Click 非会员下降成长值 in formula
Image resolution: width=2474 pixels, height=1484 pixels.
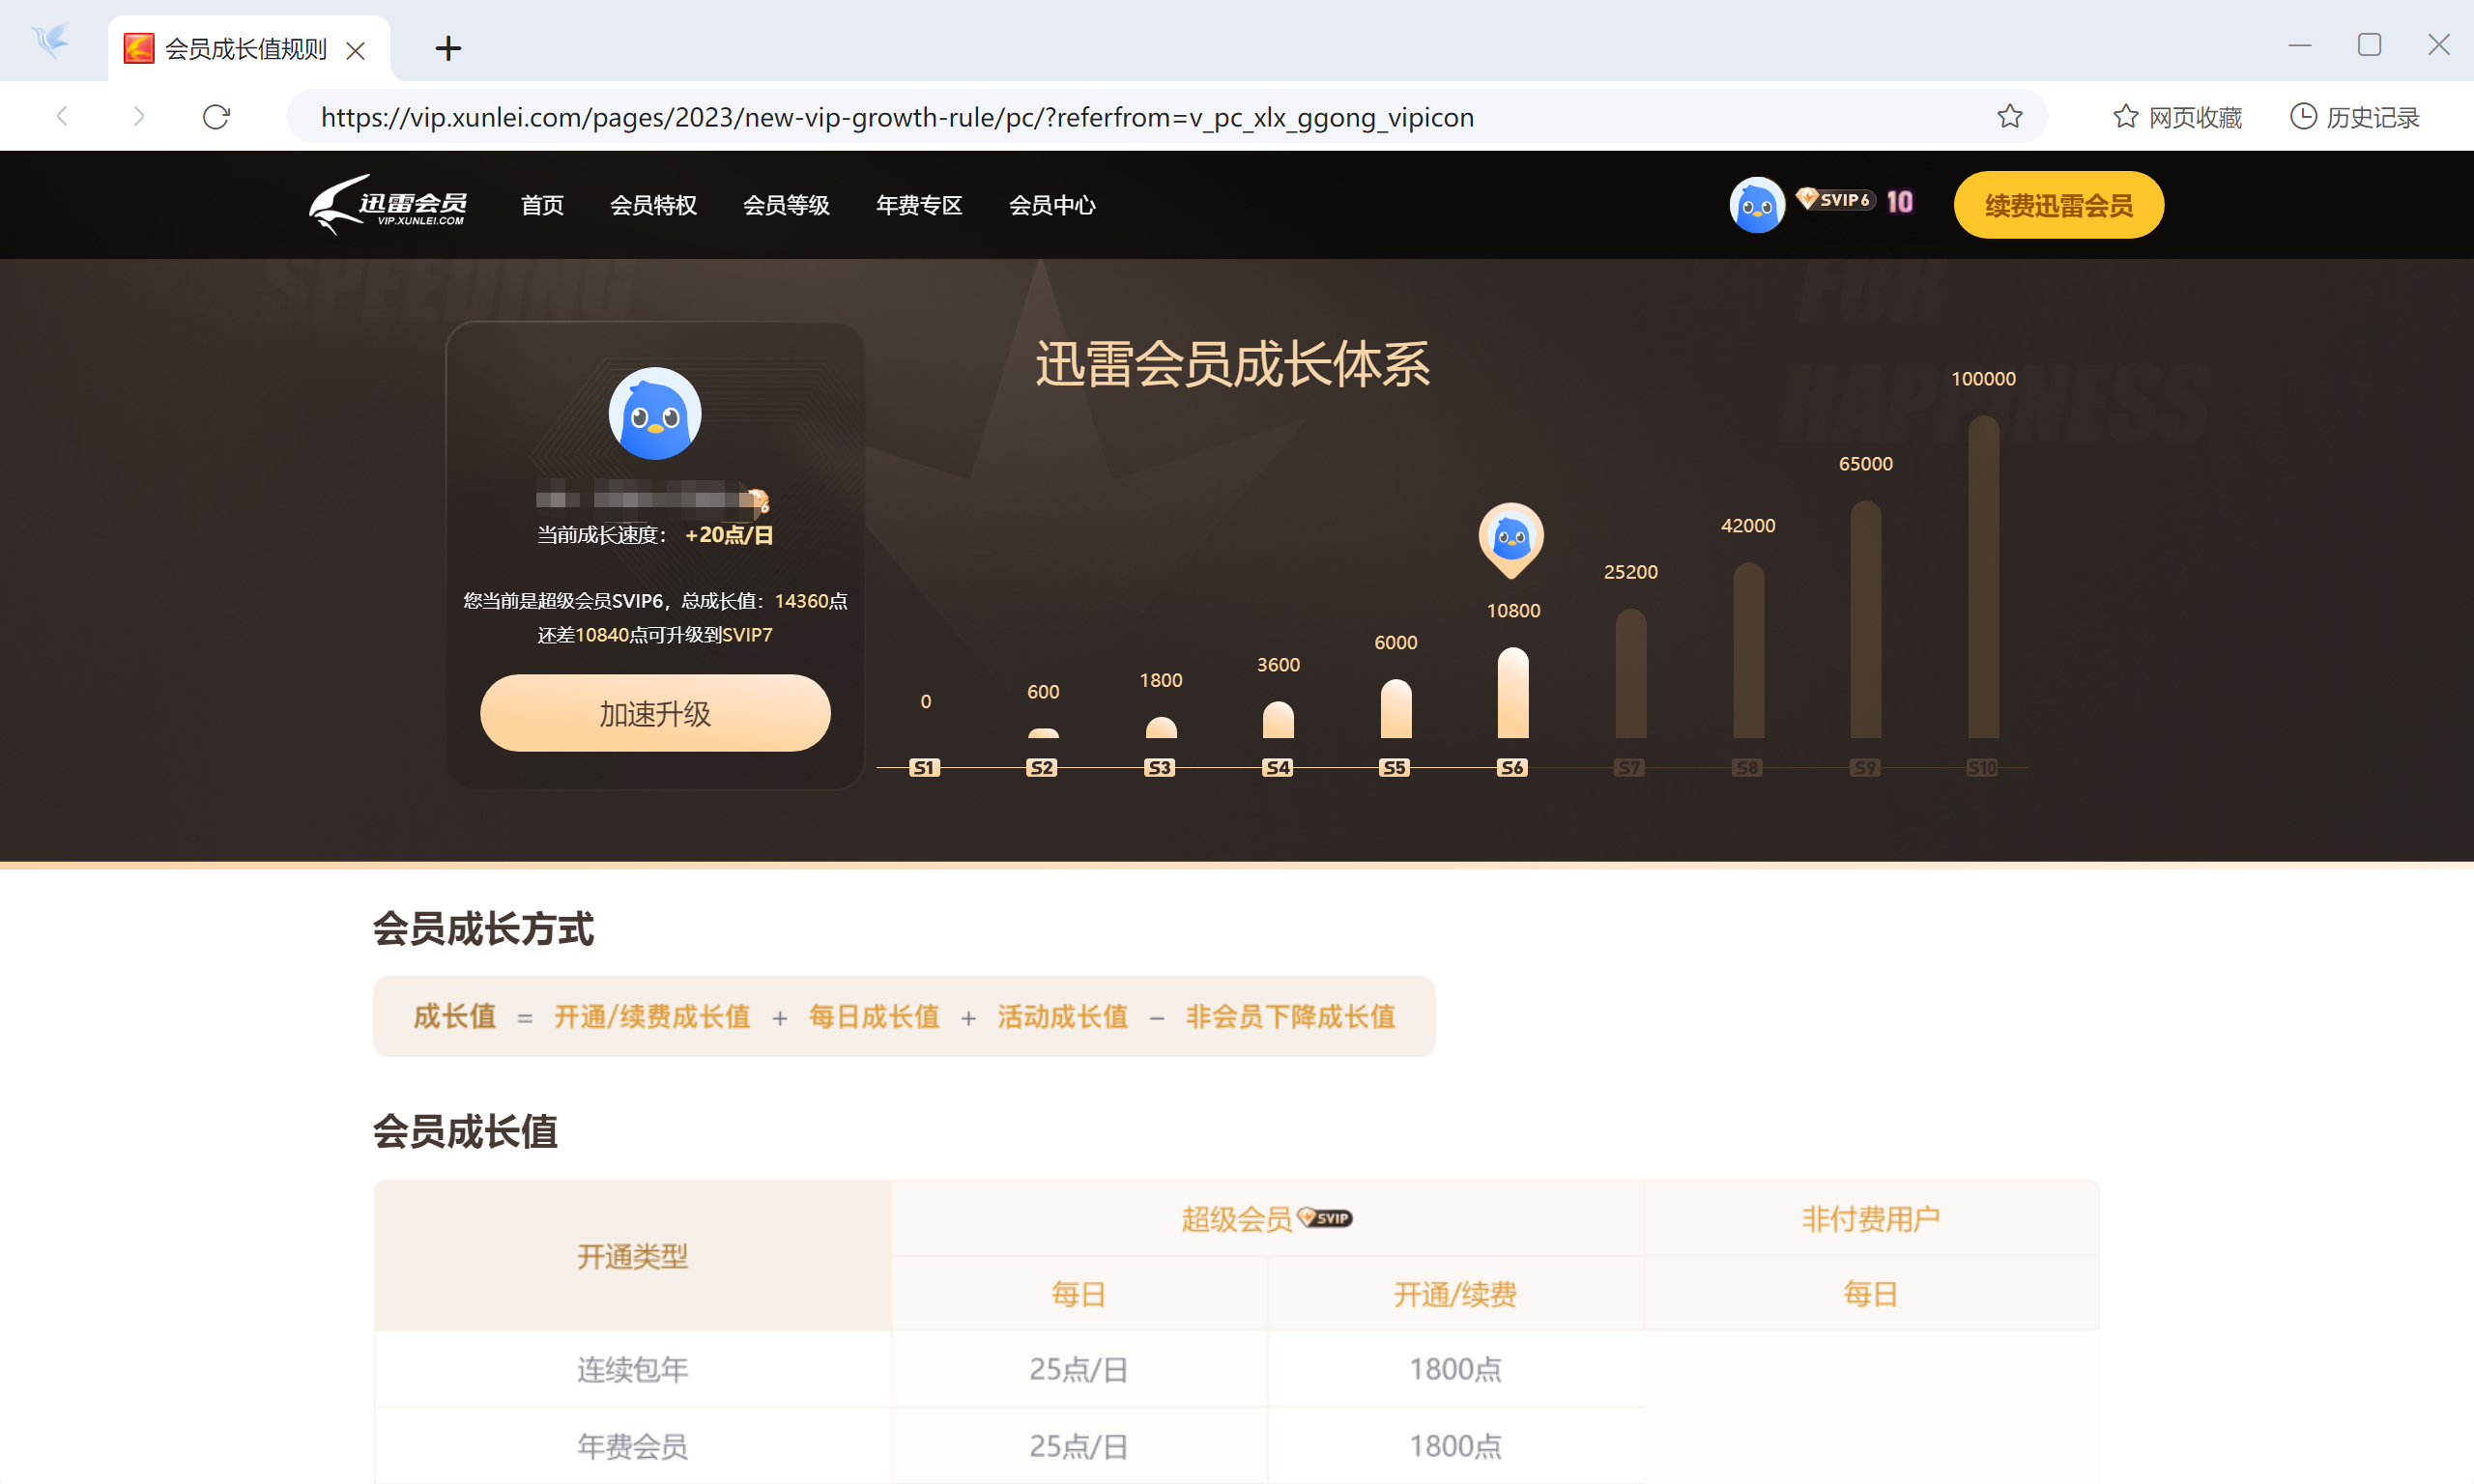coord(1290,1016)
